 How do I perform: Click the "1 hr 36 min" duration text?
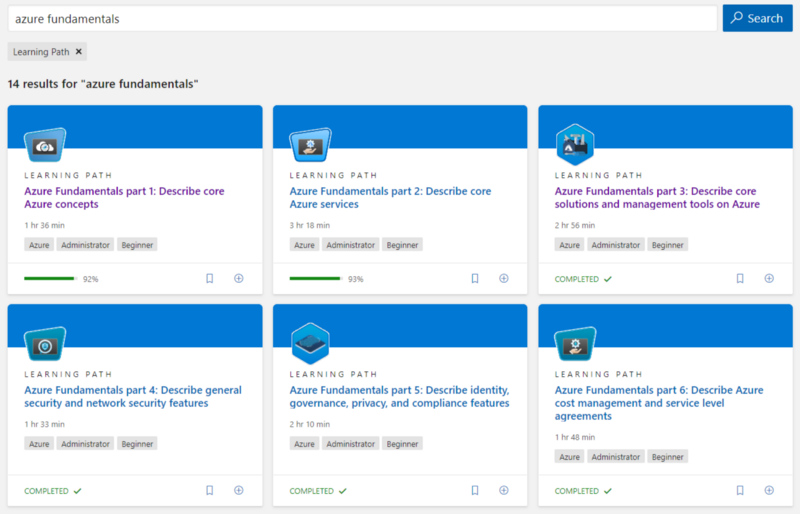44,225
